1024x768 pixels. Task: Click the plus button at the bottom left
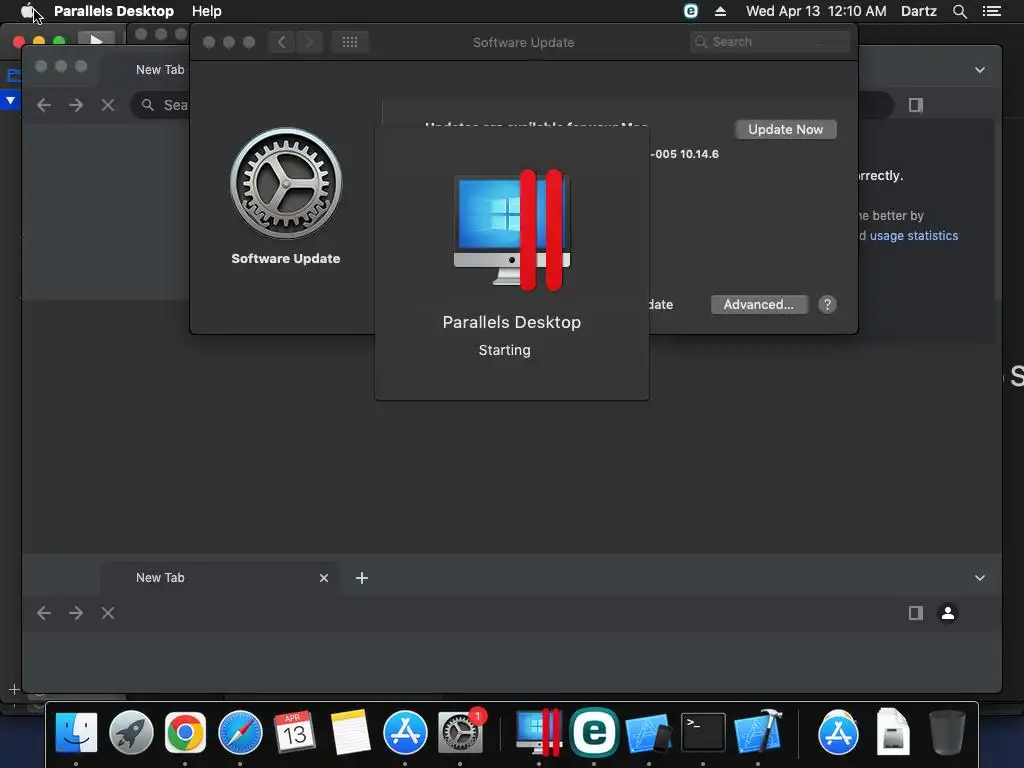[x=14, y=689]
